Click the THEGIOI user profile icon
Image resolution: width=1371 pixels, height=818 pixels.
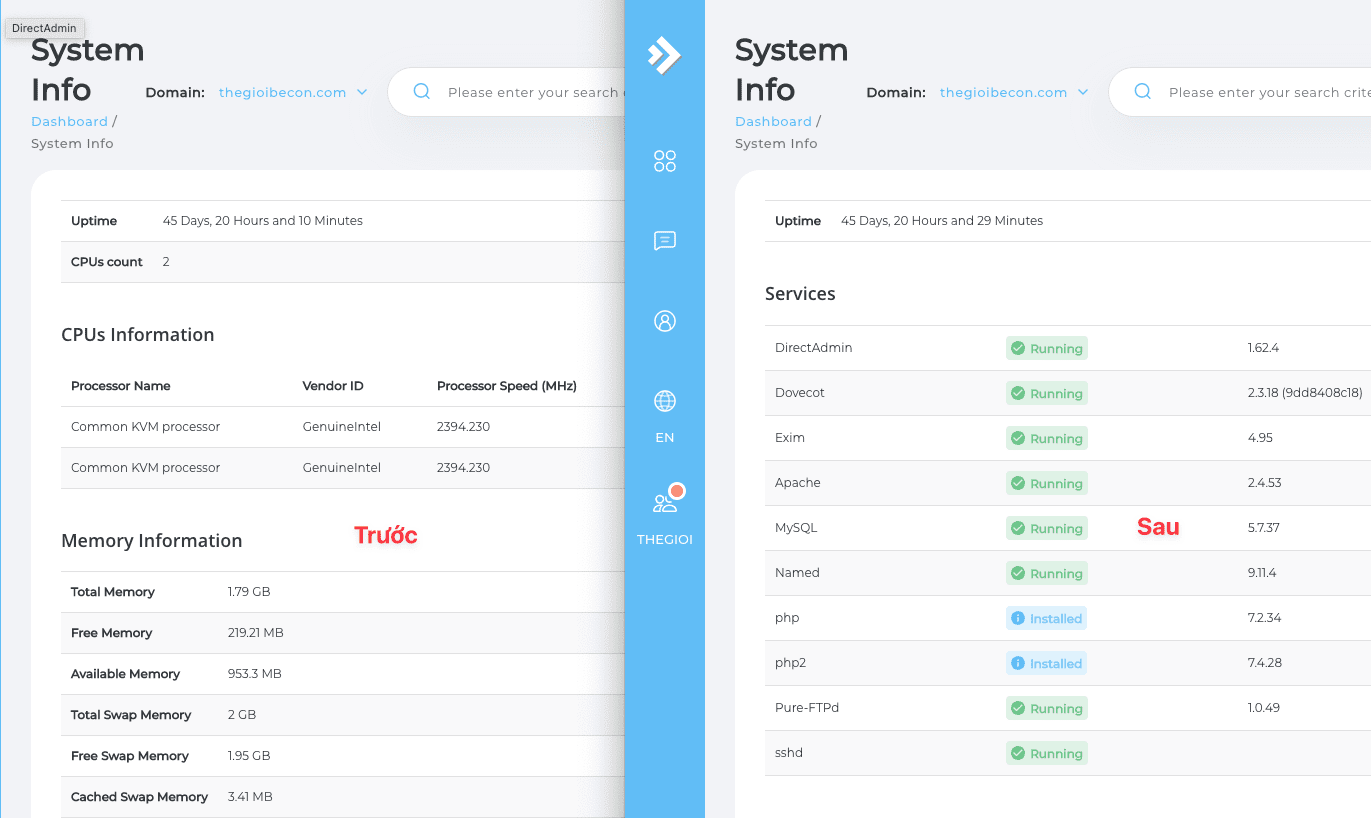coord(666,501)
